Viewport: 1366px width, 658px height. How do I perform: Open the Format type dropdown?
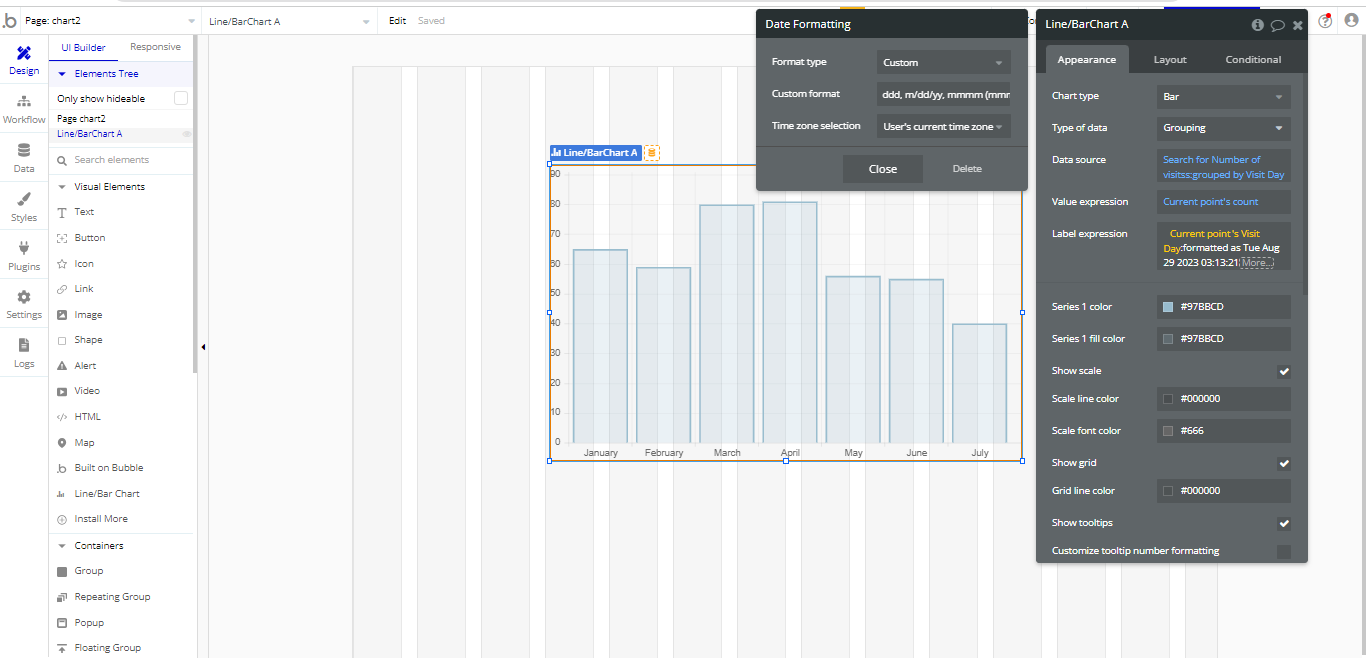click(944, 62)
